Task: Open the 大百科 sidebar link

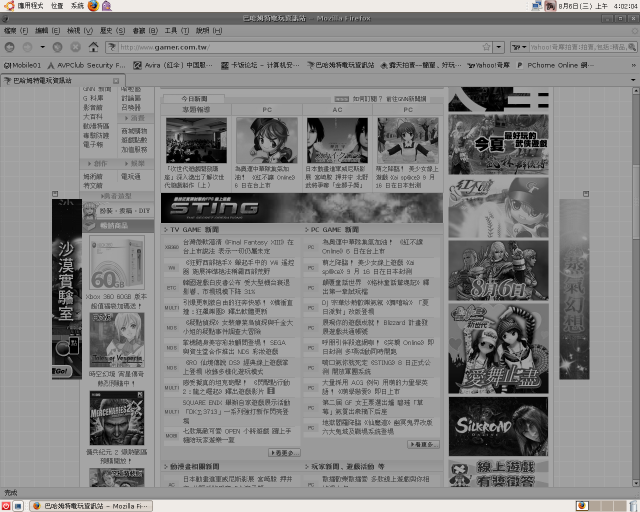Action: [x=93, y=117]
